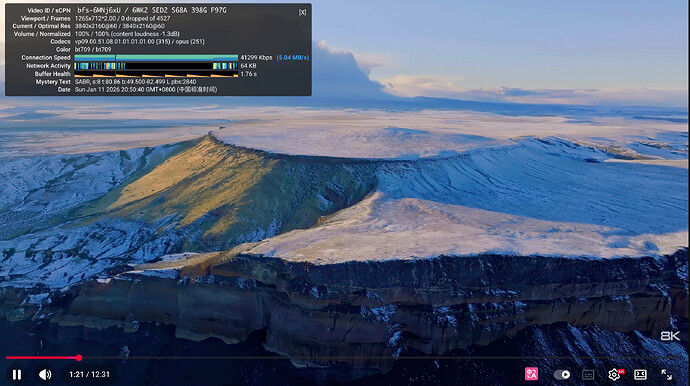690x386 pixels.
Task: Click the blue 5.04 MB/s speed text
Action: (293, 58)
